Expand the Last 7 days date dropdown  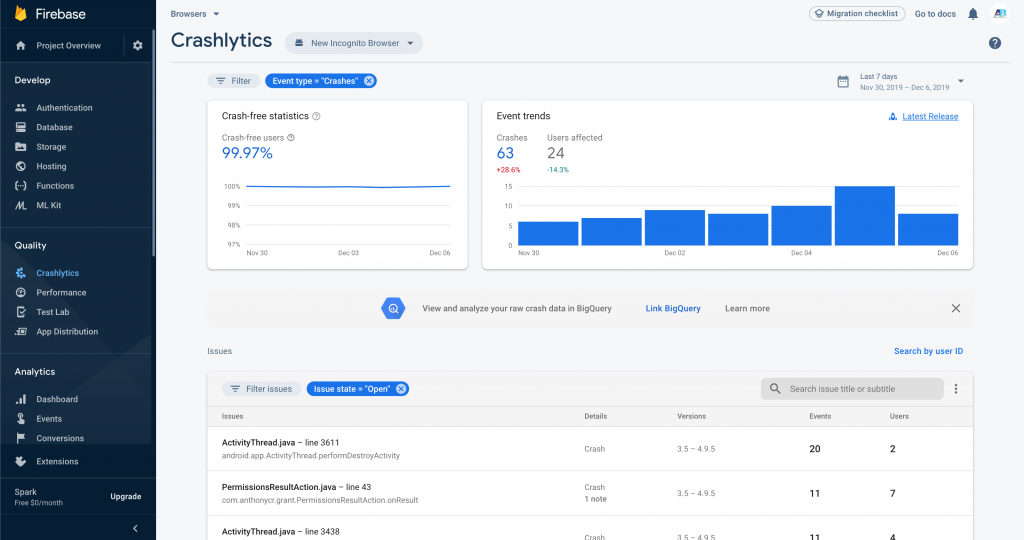[x=961, y=81]
